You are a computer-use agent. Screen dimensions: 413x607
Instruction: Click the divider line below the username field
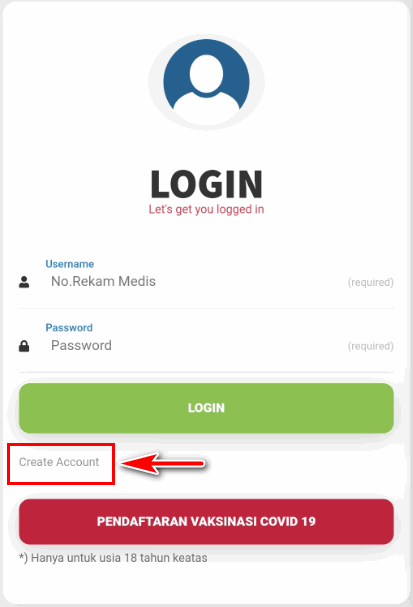(x=206, y=309)
